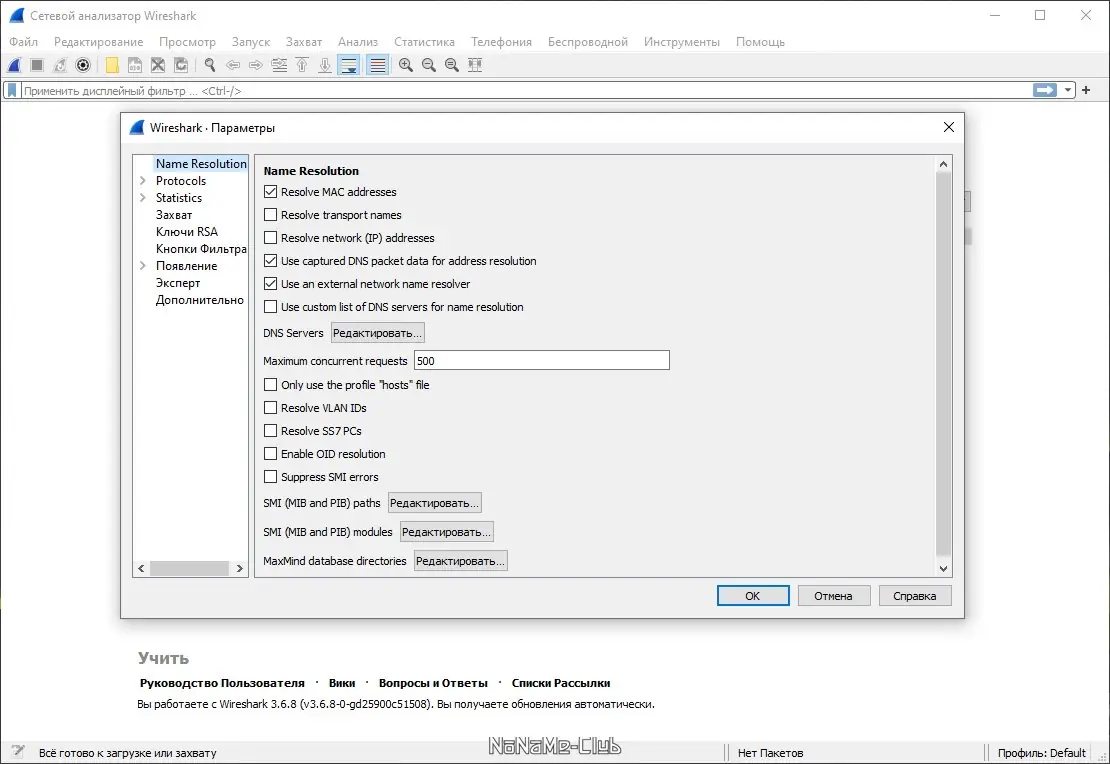Expand the Statistics tree node
Viewport: 1110px width, 764px height.
click(x=143, y=198)
